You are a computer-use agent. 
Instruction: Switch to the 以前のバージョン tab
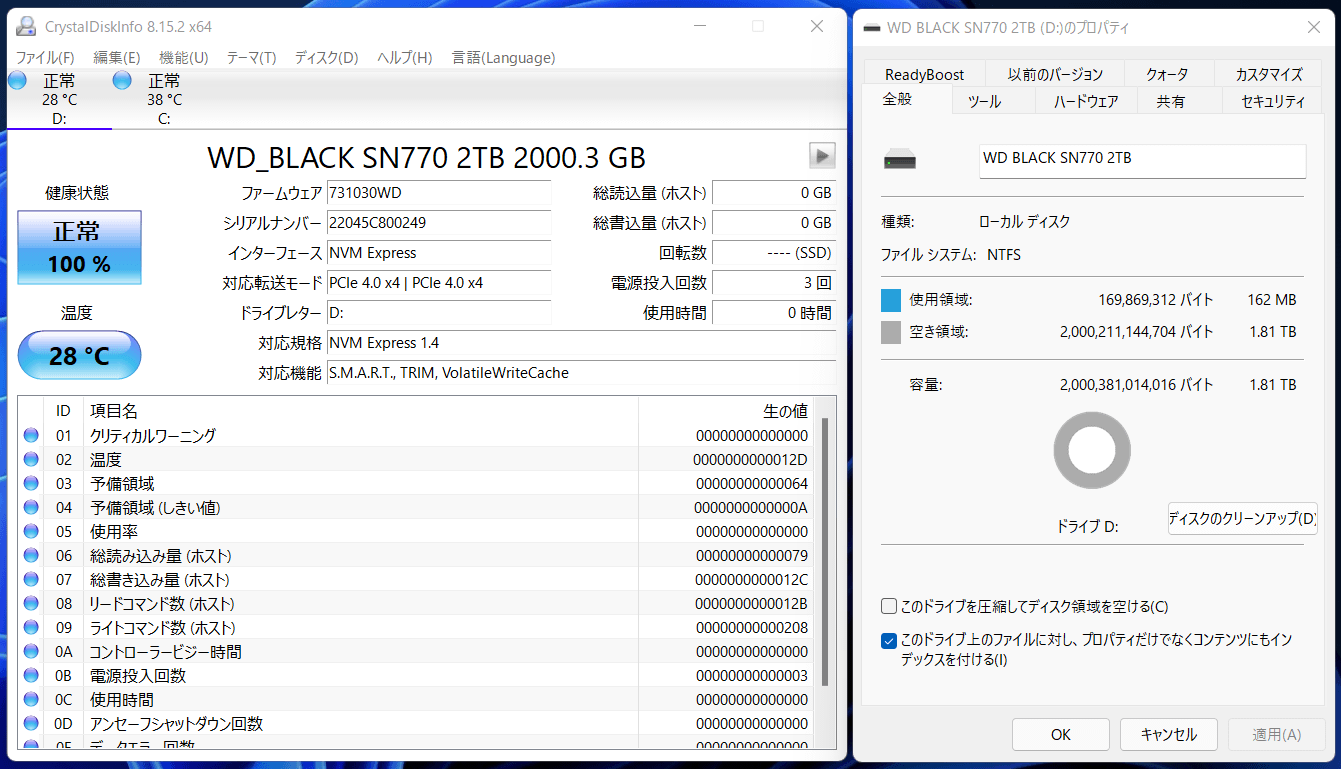point(1055,74)
